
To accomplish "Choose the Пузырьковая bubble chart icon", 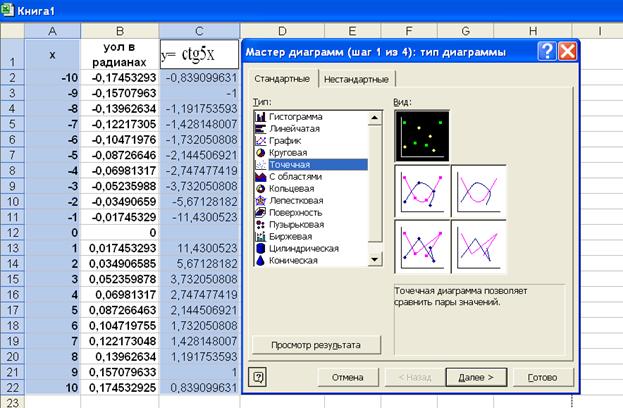I will [261, 224].
